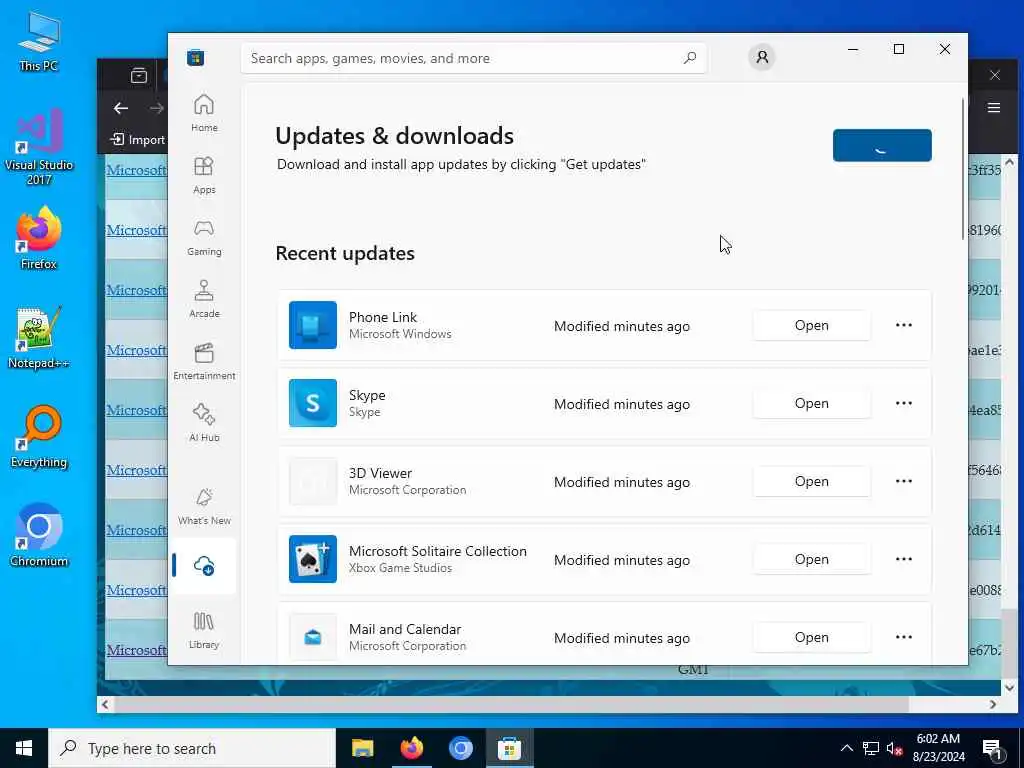Select the Visual Studio 2017 desktop shortcut

tap(39, 148)
